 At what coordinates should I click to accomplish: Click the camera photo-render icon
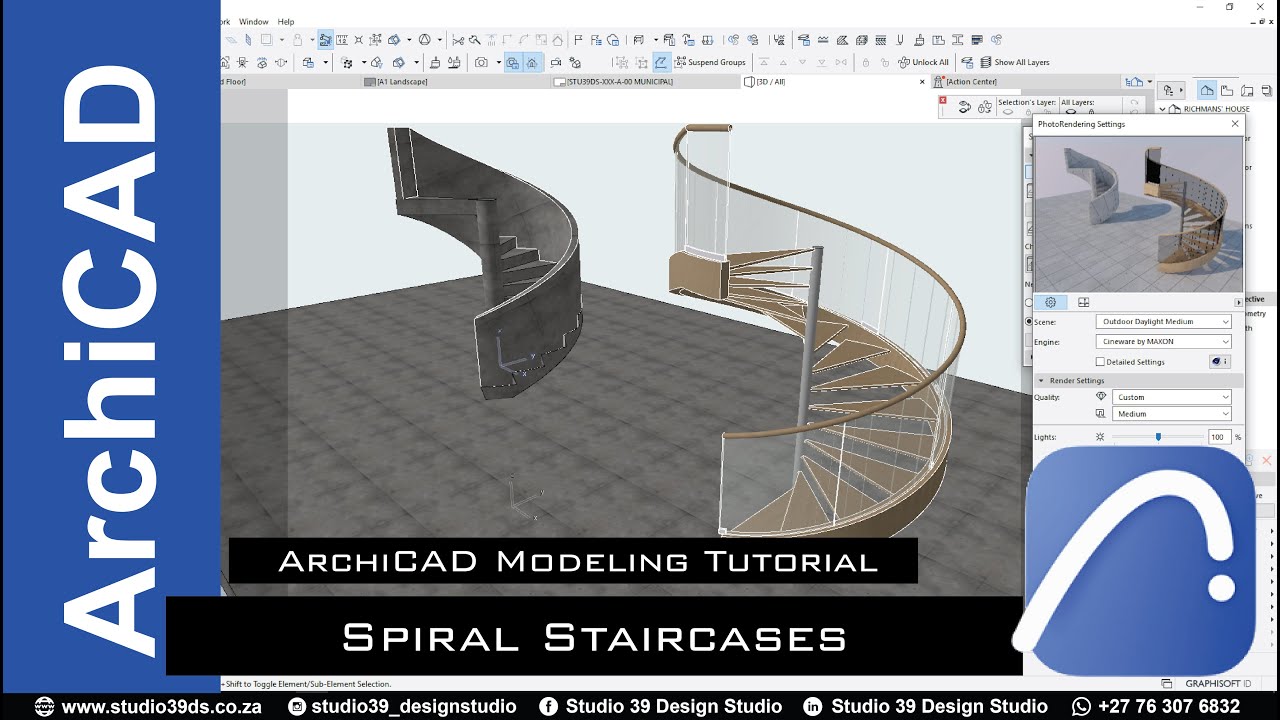tap(481, 62)
